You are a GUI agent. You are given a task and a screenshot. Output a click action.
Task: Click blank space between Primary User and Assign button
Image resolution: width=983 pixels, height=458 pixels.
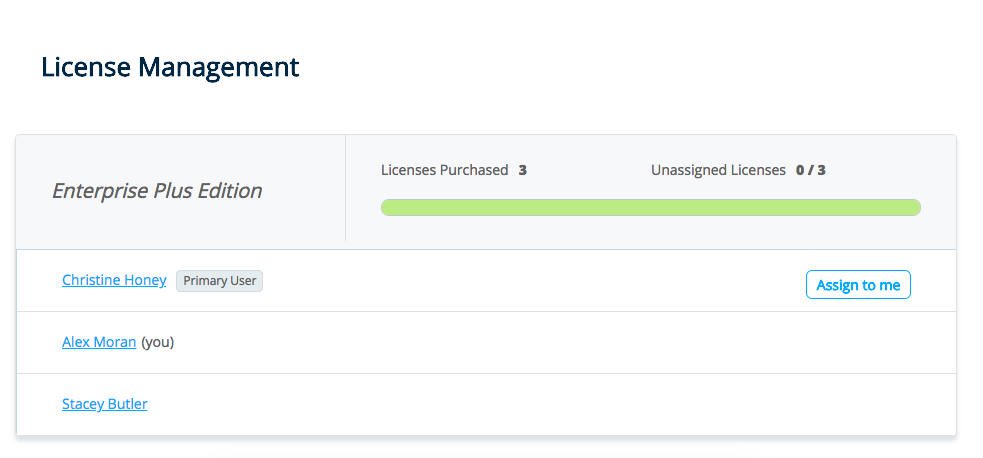(x=530, y=281)
